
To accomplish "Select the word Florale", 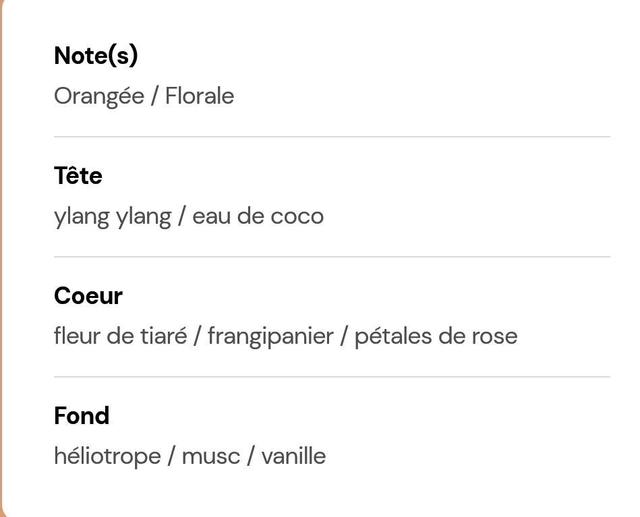I will click(x=200, y=96).
